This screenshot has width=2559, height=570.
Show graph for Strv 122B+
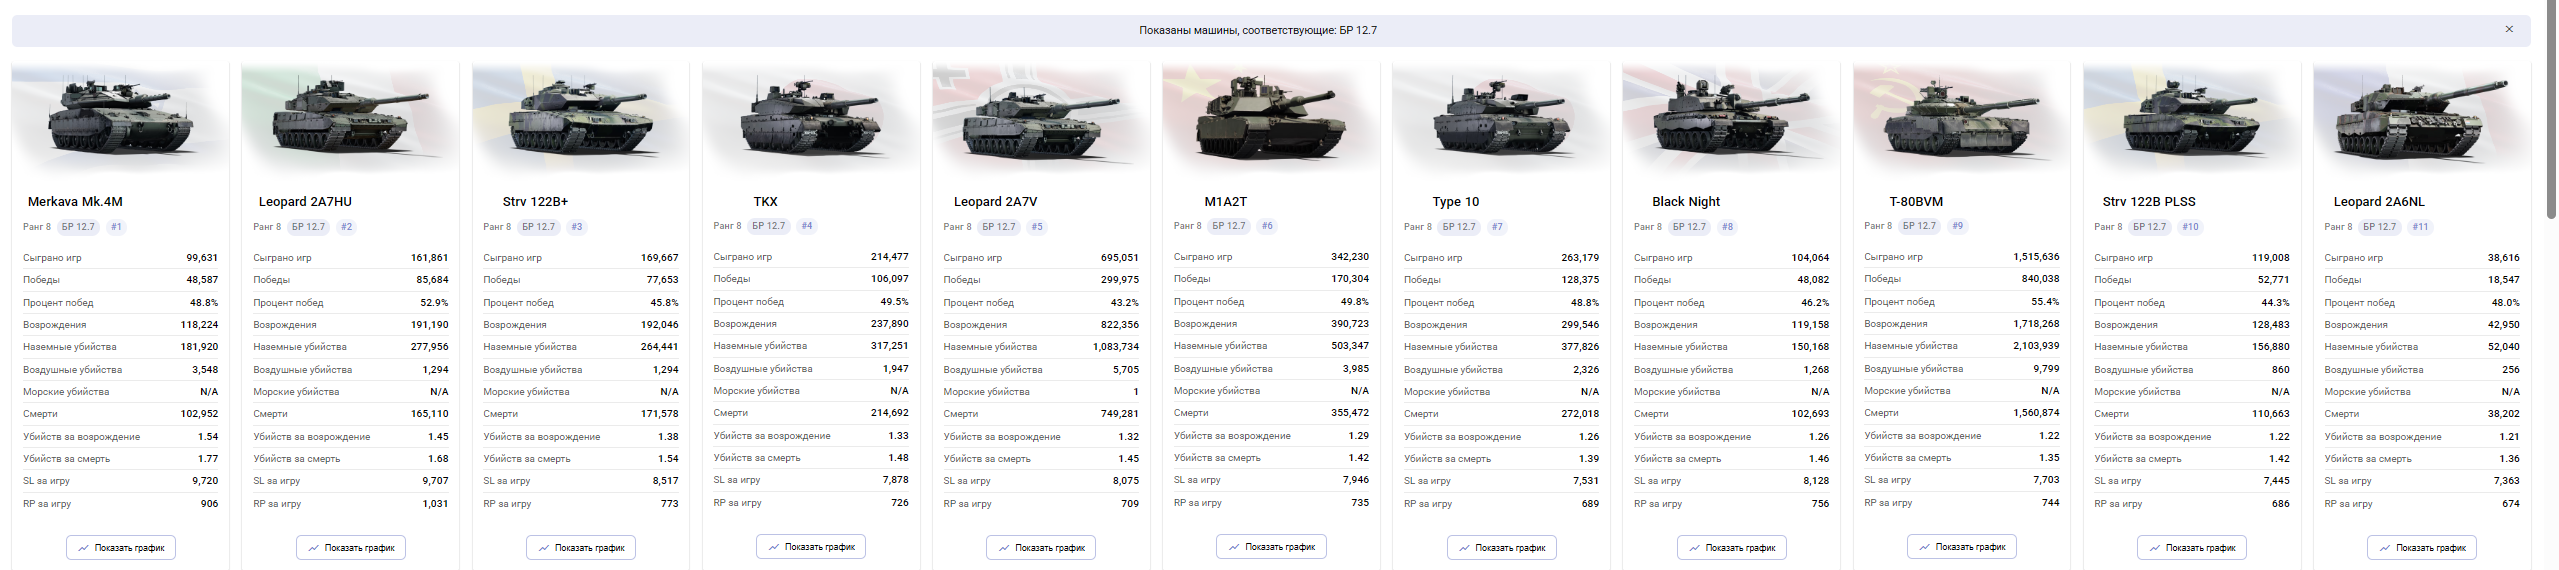pyautogui.click(x=581, y=548)
